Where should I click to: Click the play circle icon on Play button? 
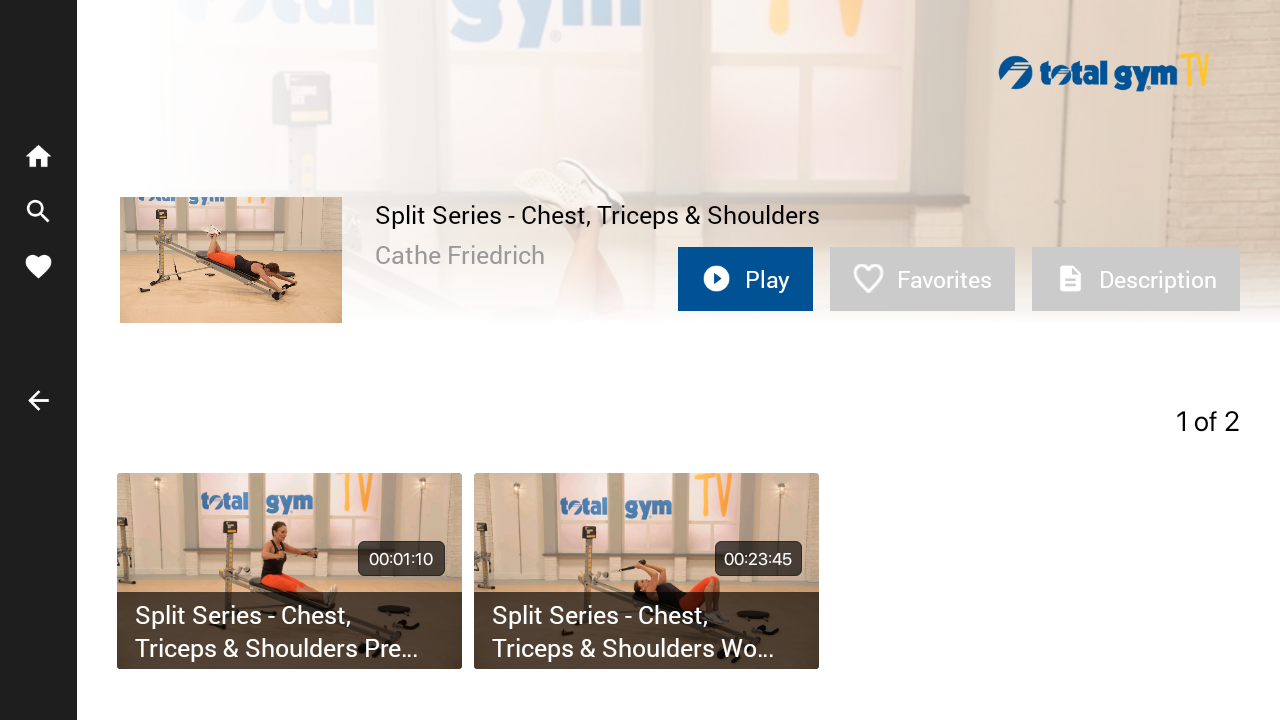point(716,279)
